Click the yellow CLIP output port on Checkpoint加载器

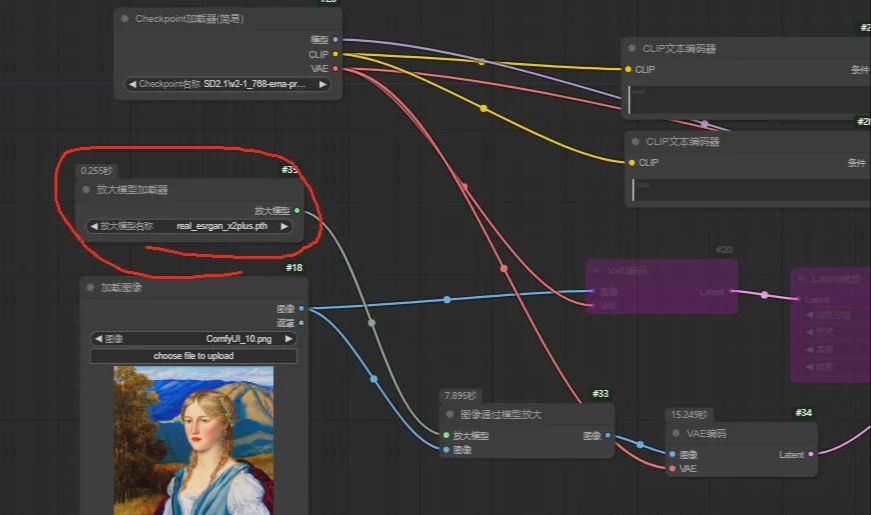pos(335,54)
